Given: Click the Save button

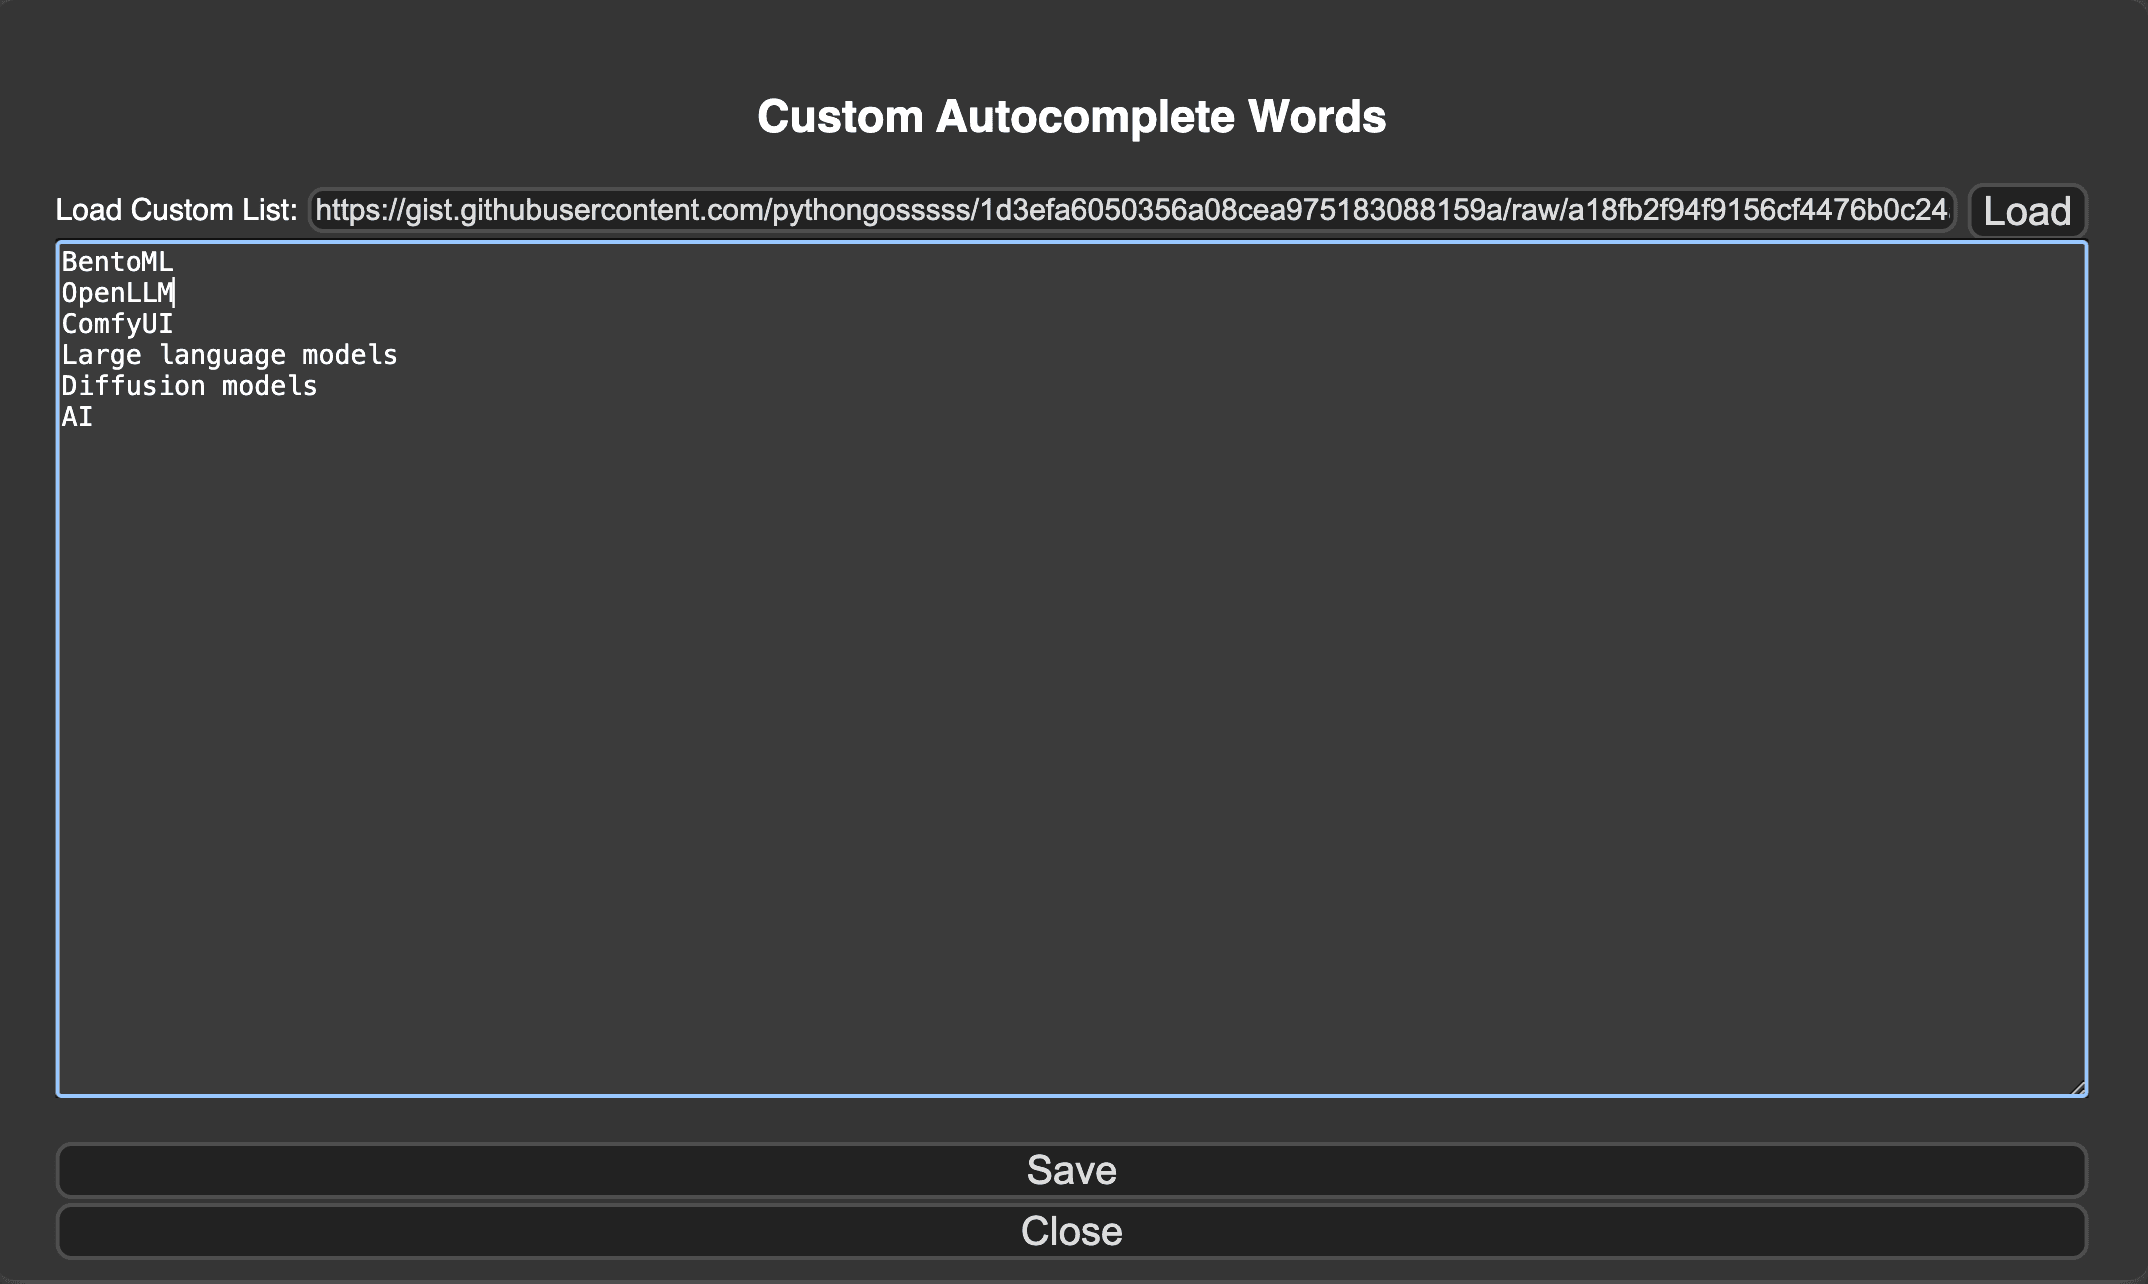Looking at the screenshot, I should pos(1072,1170).
